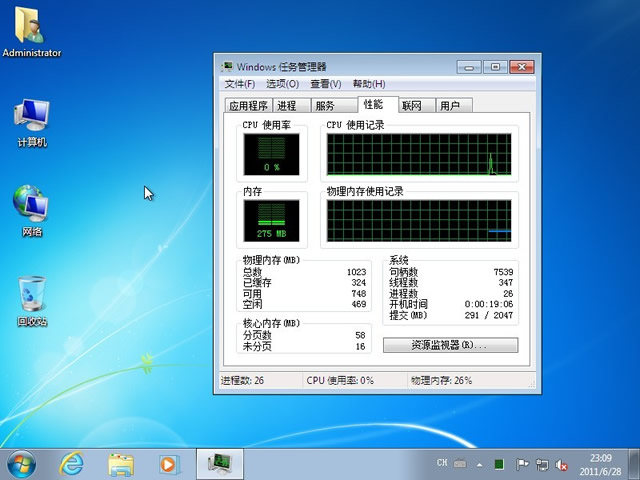Switch to the 用户 tab
640x480 pixels.
click(x=454, y=106)
